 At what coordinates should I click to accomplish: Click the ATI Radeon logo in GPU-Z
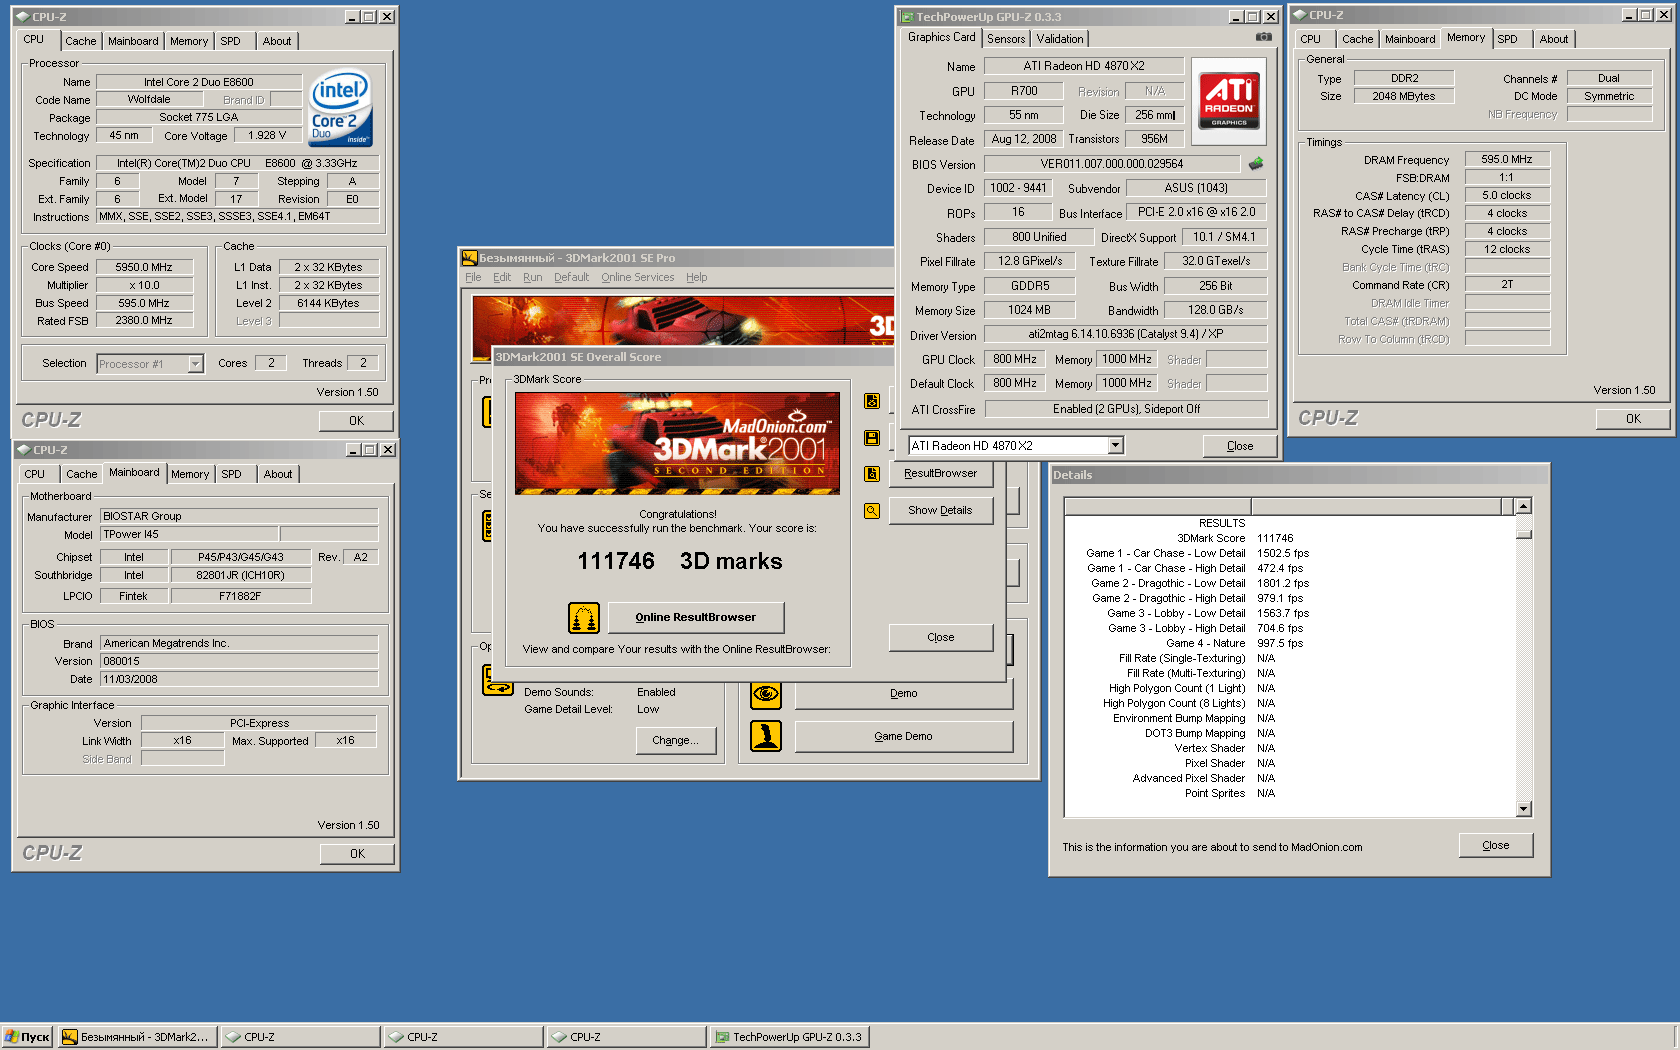(x=1229, y=100)
